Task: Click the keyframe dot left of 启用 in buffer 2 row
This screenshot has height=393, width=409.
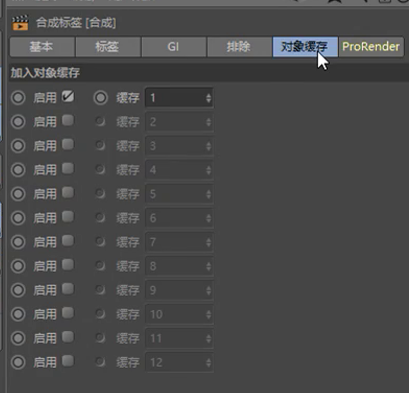Action: 18,122
